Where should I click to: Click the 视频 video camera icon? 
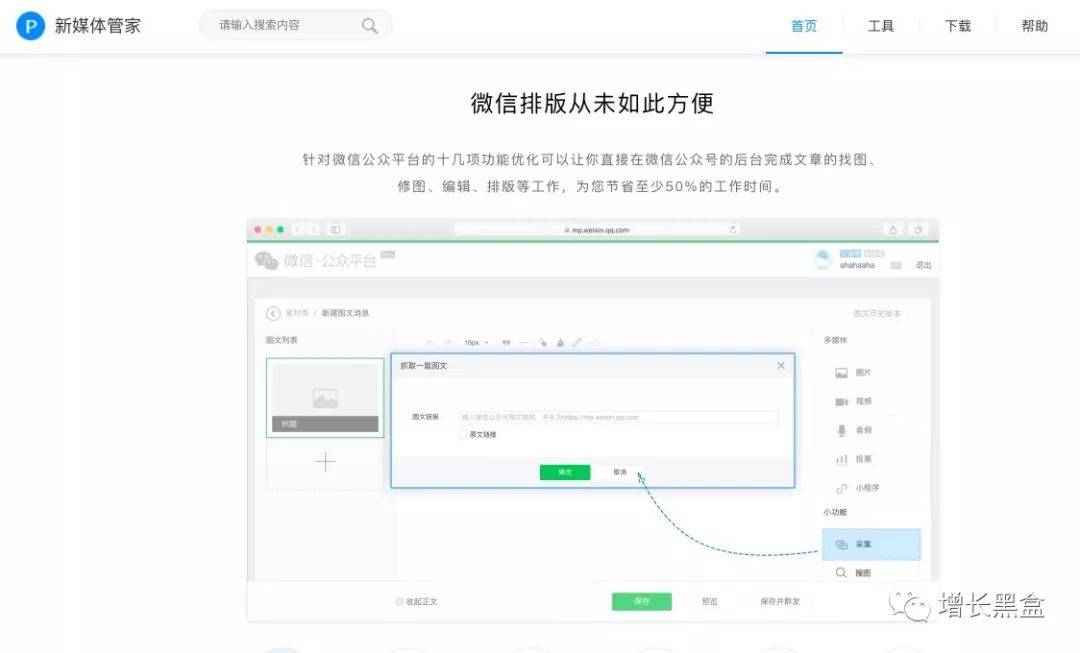pos(841,402)
